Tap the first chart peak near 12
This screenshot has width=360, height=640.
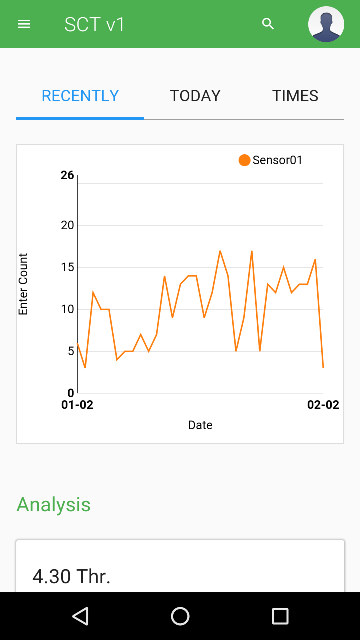pyautogui.click(x=93, y=292)
